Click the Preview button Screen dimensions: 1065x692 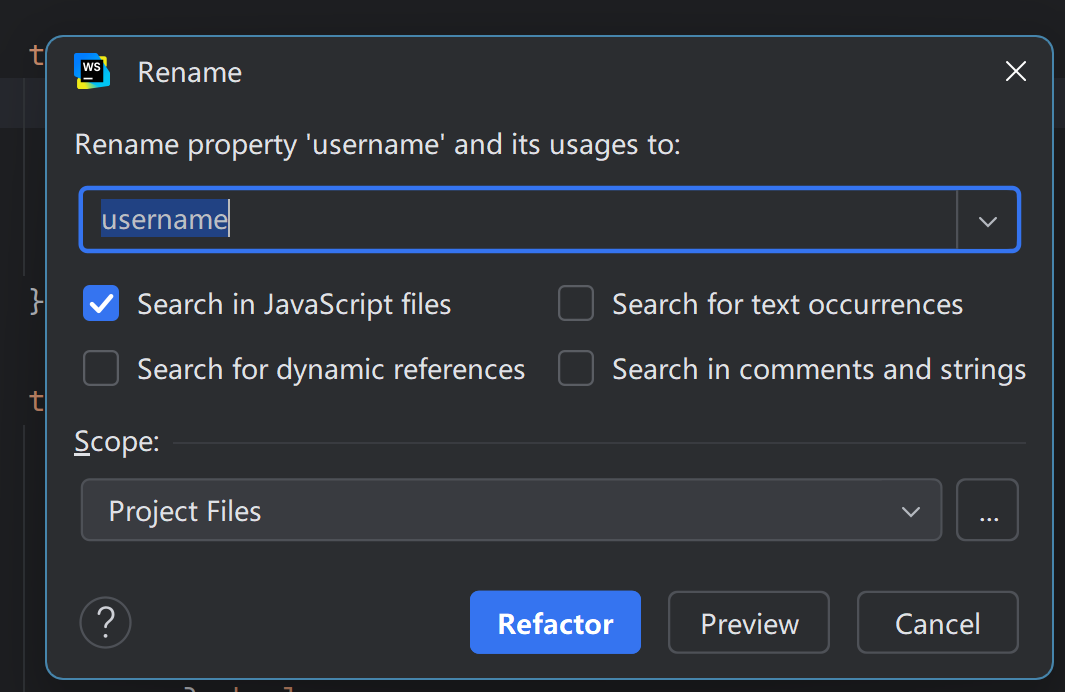coord(748,623)
